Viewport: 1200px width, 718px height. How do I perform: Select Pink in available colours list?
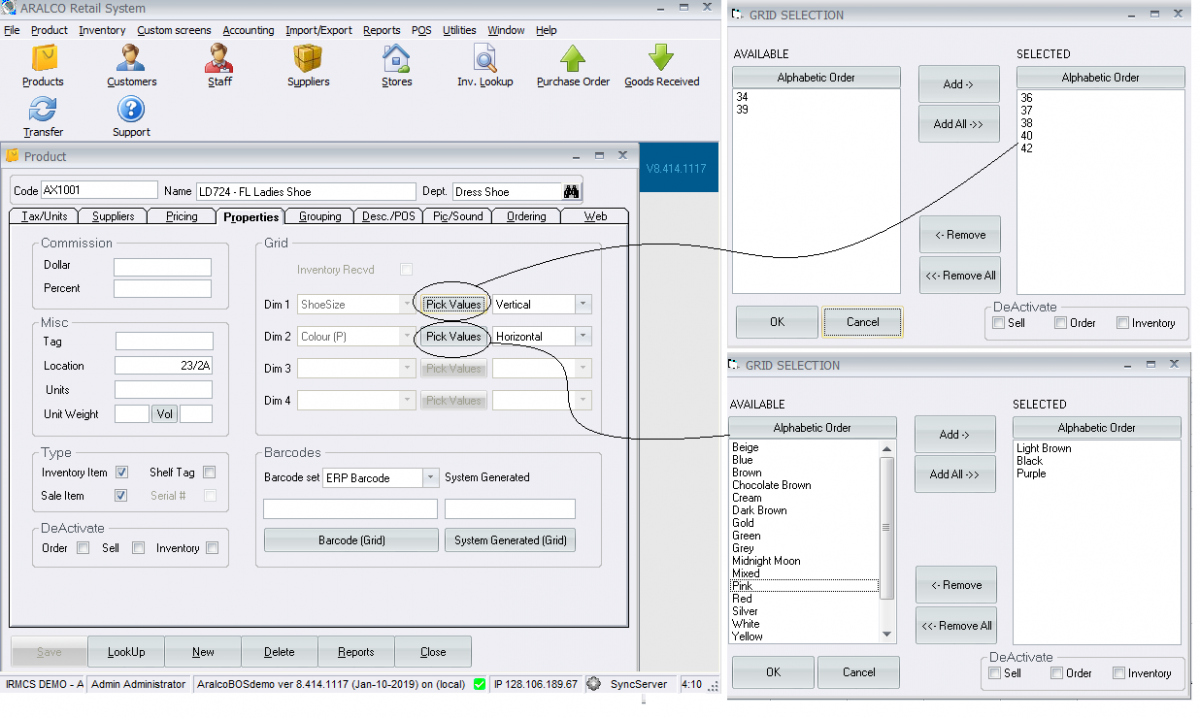tap(805, 586)
